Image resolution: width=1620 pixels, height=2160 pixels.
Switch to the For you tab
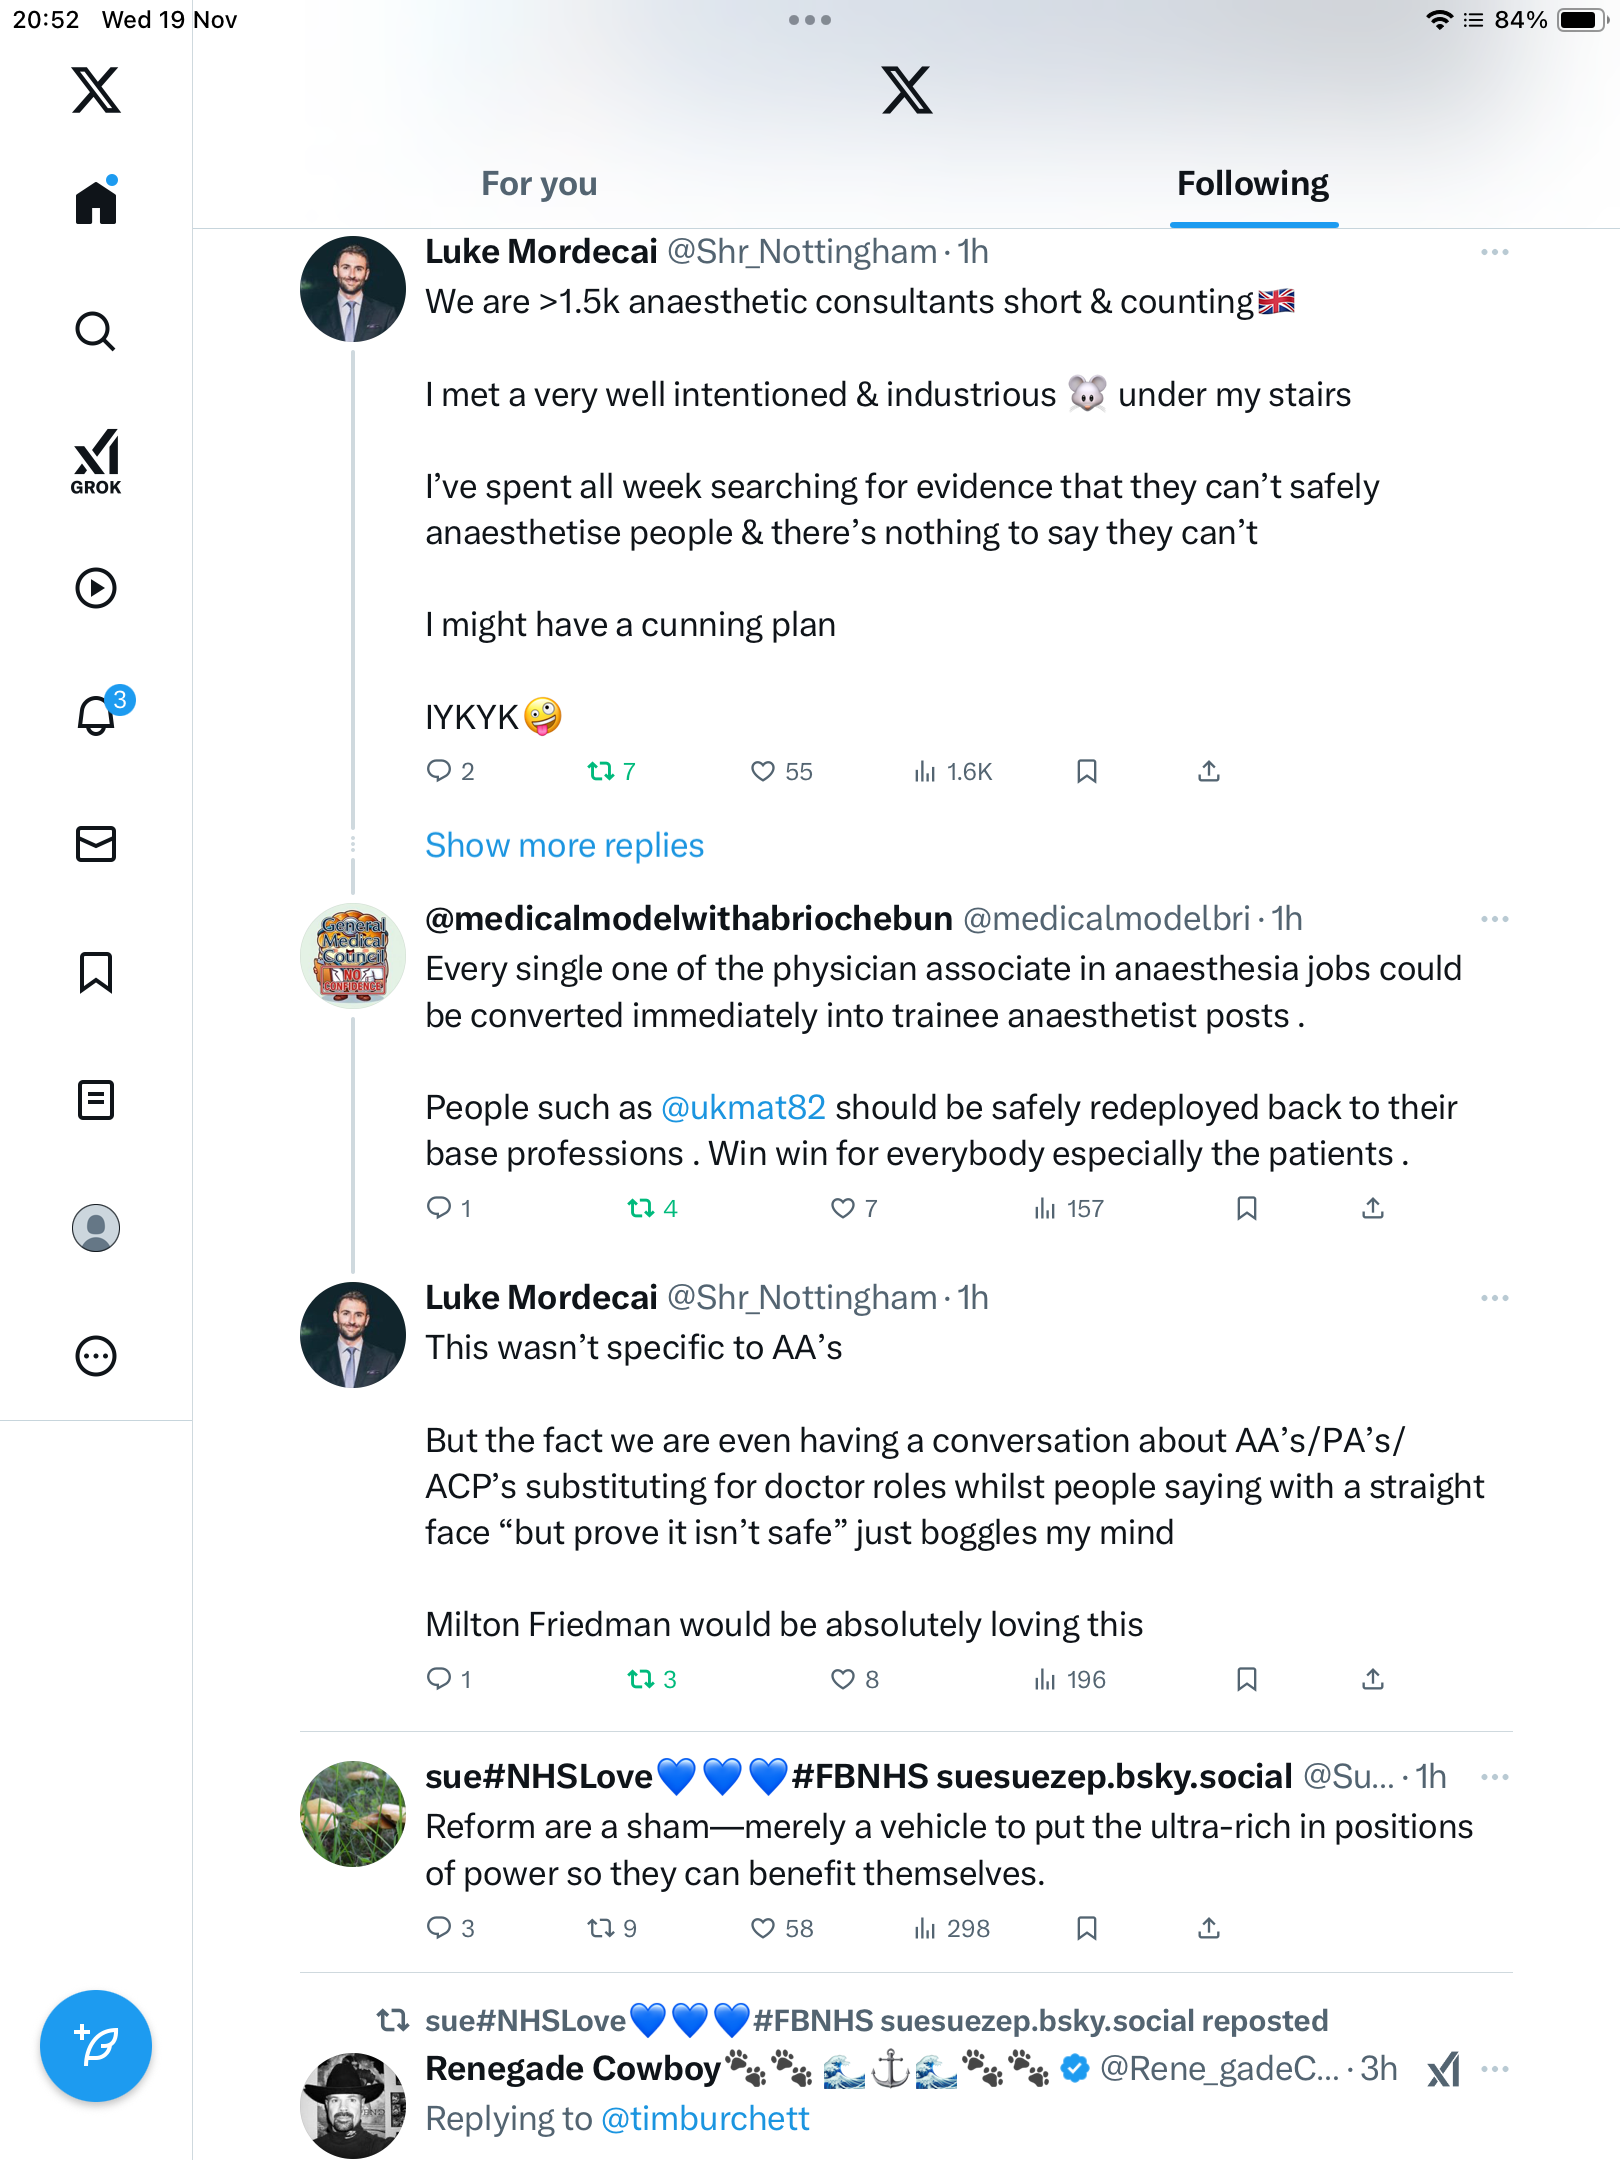[x=539, y=184]
